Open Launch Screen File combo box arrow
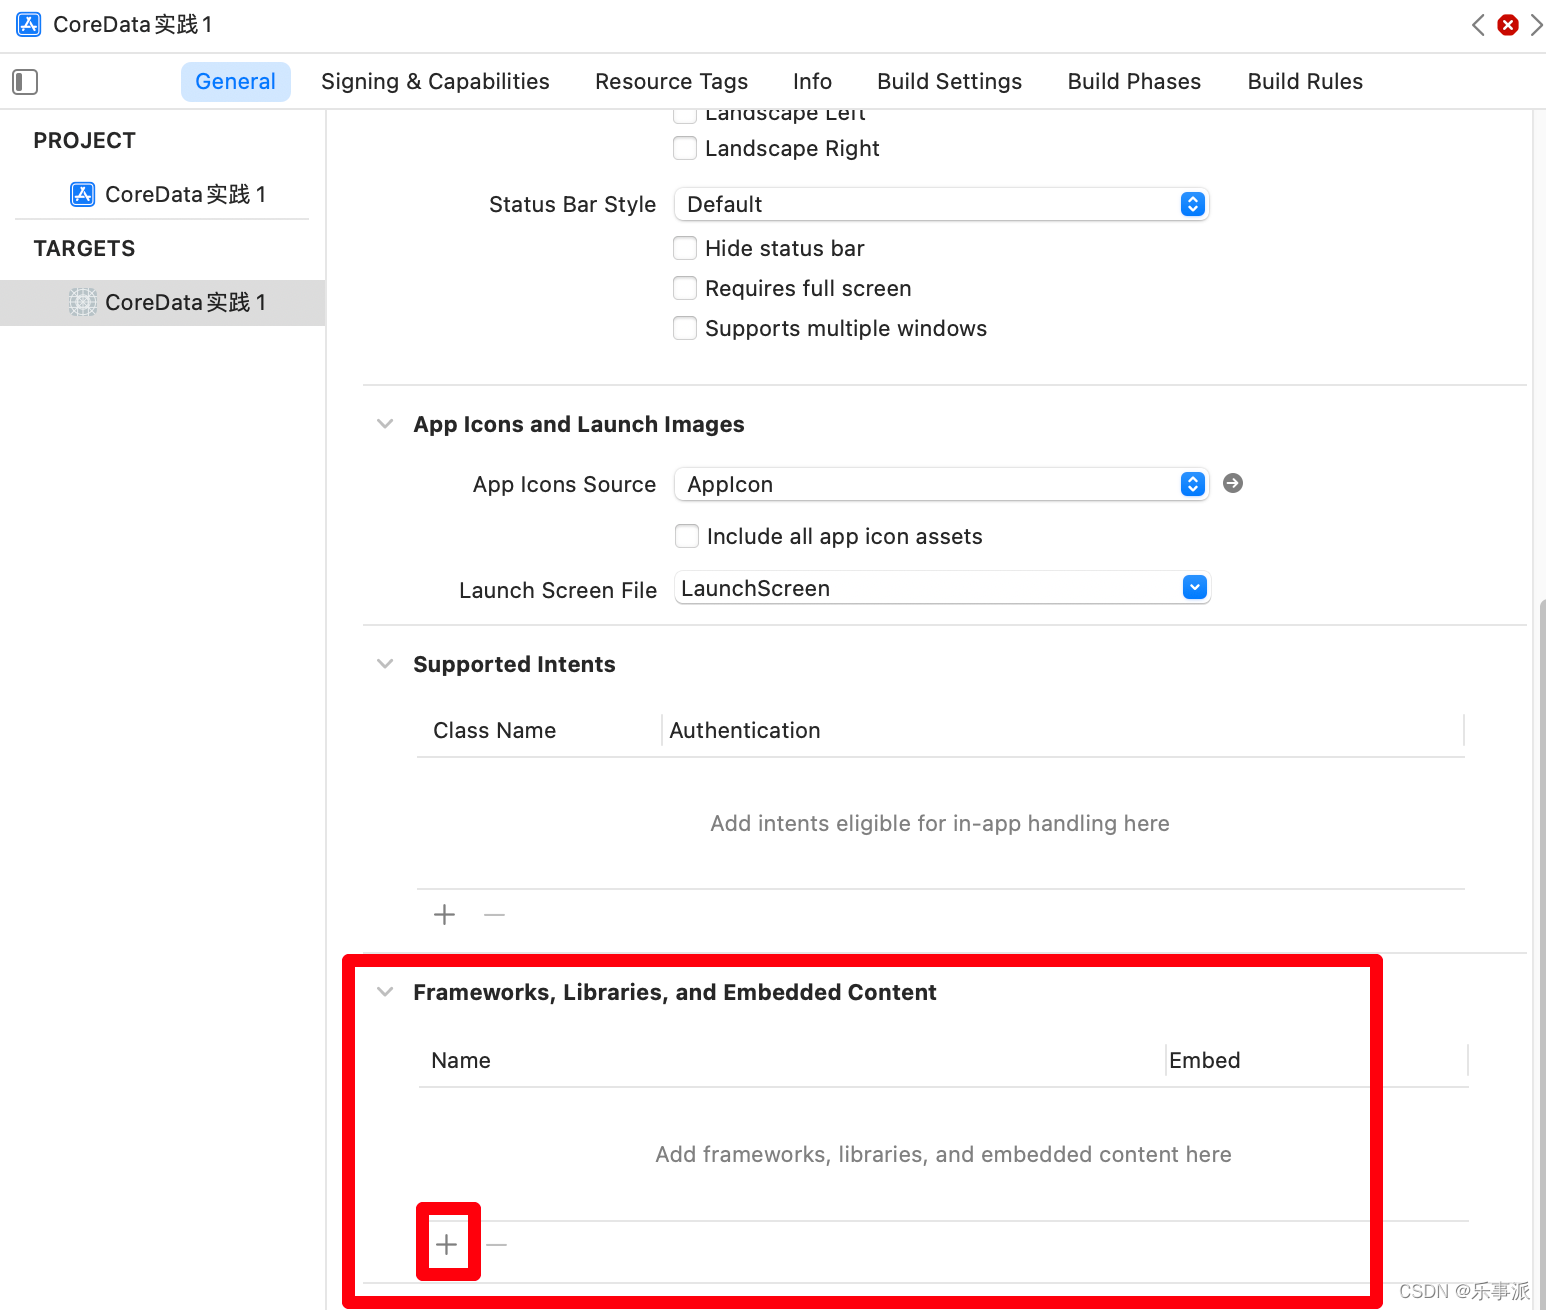 1194,587
